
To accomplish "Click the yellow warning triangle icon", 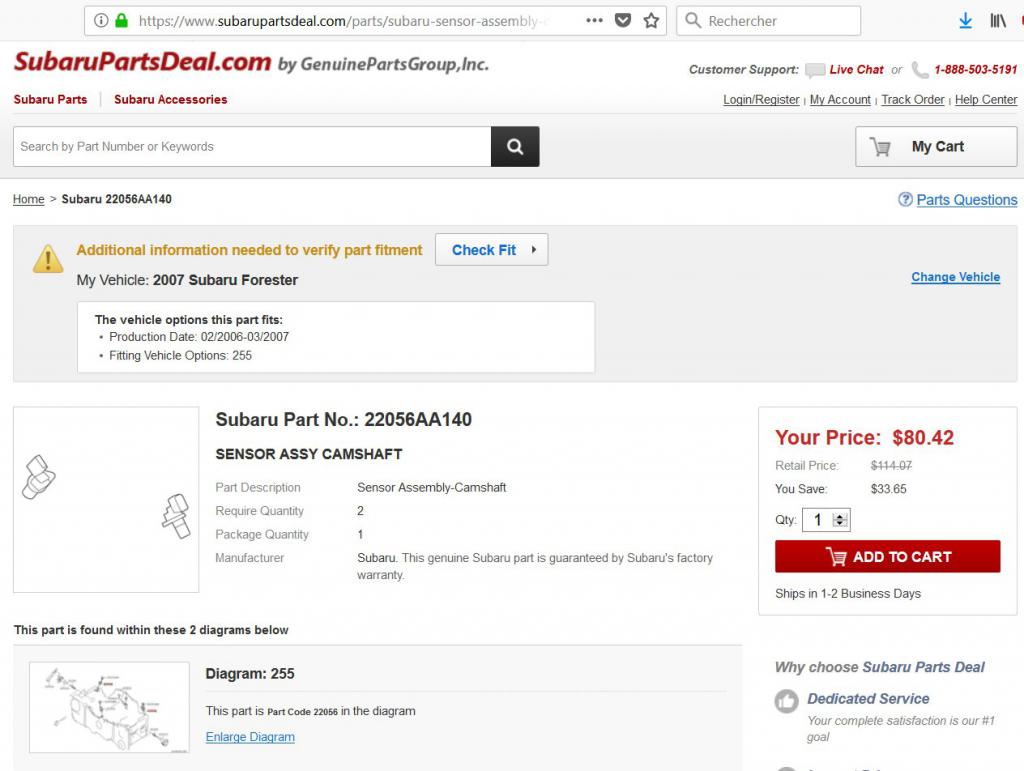I will tap(48, 259).
